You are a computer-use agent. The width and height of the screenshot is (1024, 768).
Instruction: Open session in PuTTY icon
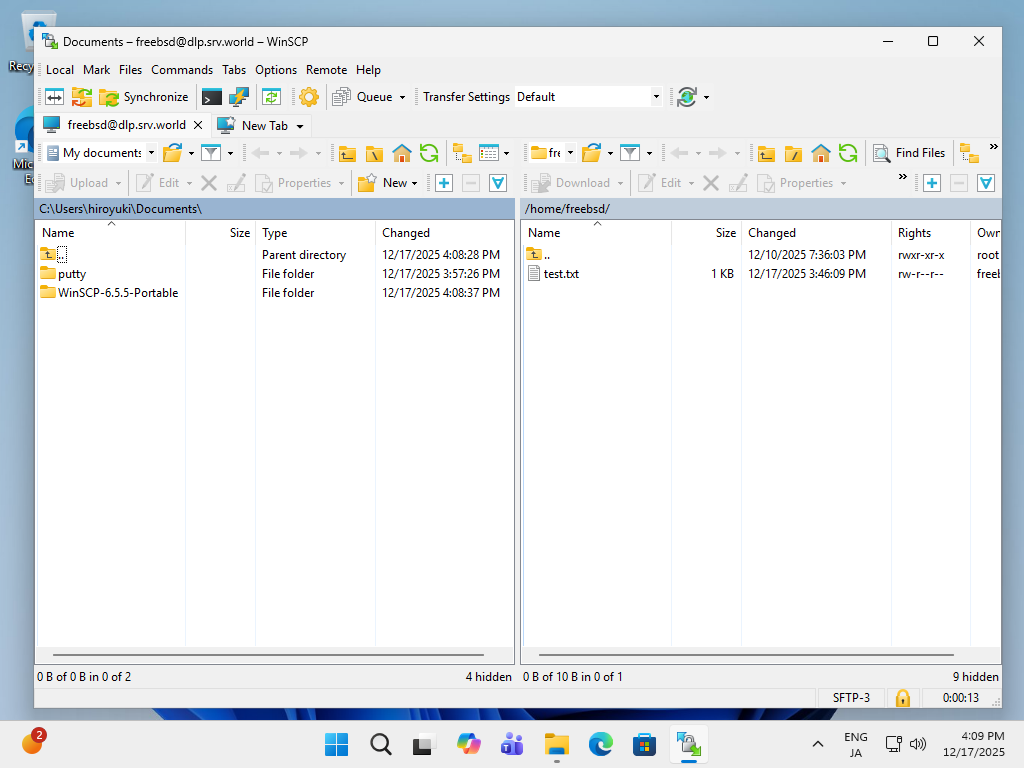[238, 97]
